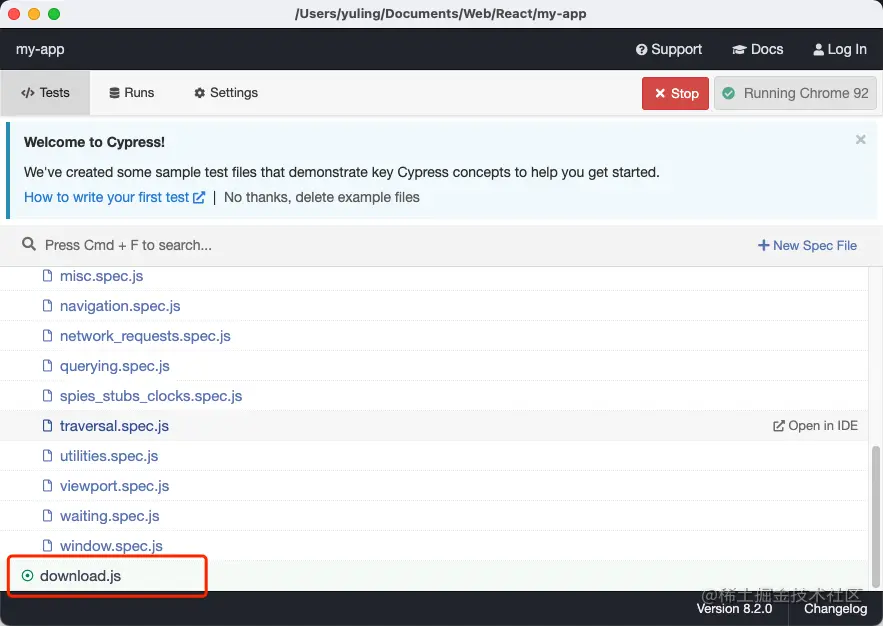Viewport: 883px width, 626px height.
Task: Click the file icon beside spies_stubs_clocks.spec.js
Action: (48, 395)
